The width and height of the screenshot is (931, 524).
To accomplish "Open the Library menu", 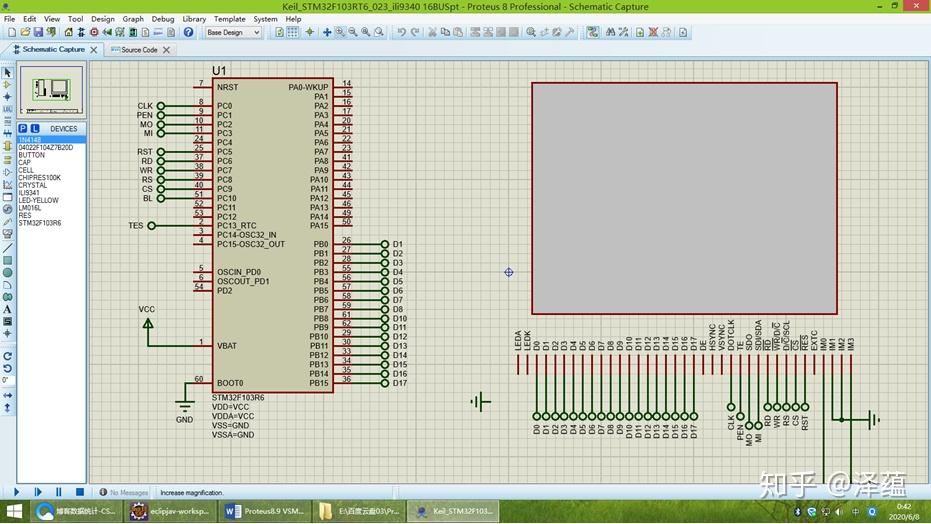I will tap(194, 19).
